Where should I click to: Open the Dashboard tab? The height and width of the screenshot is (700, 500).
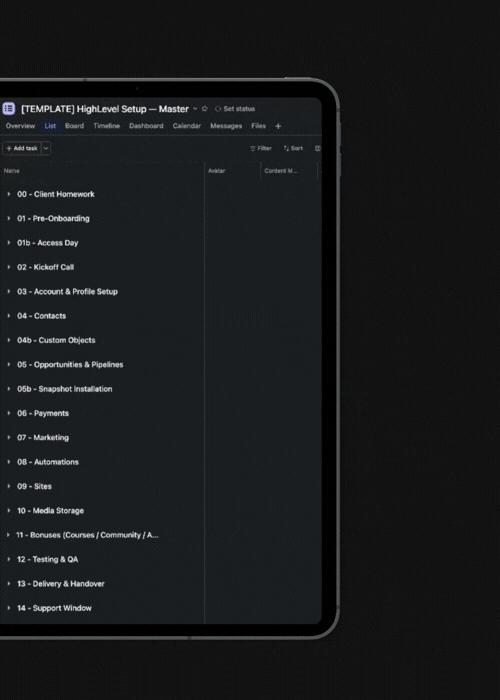[x=146, y=126]
